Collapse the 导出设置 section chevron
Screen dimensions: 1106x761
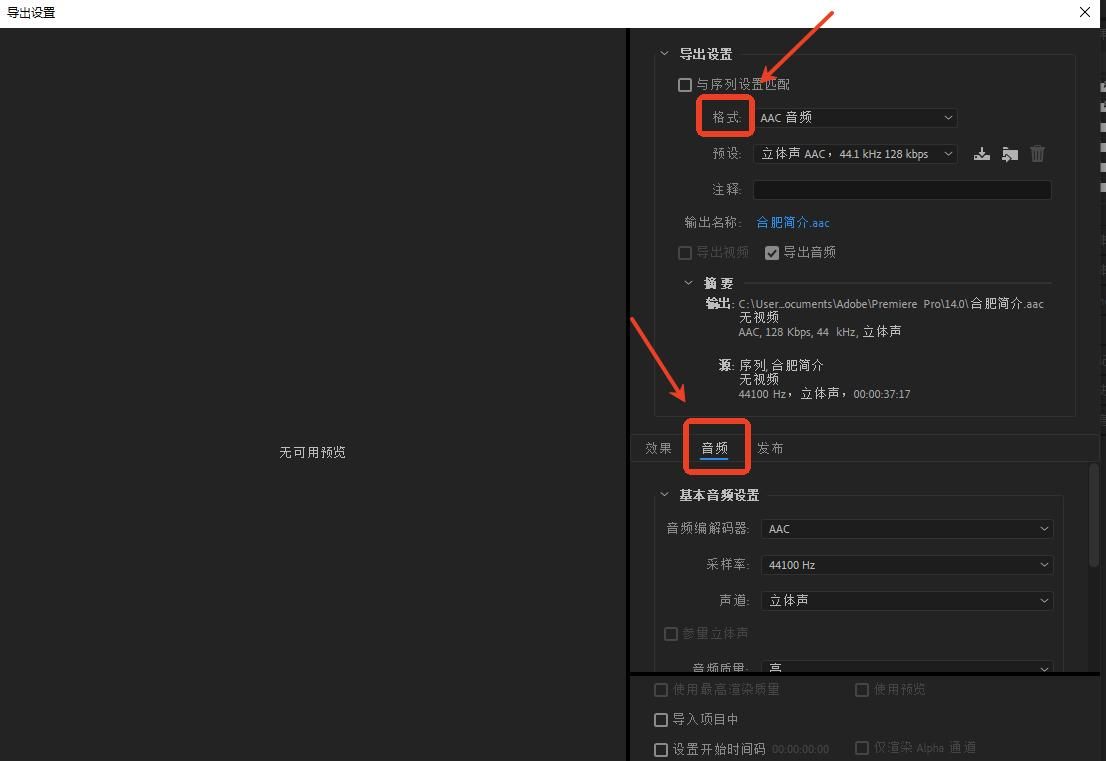[664, 54]
